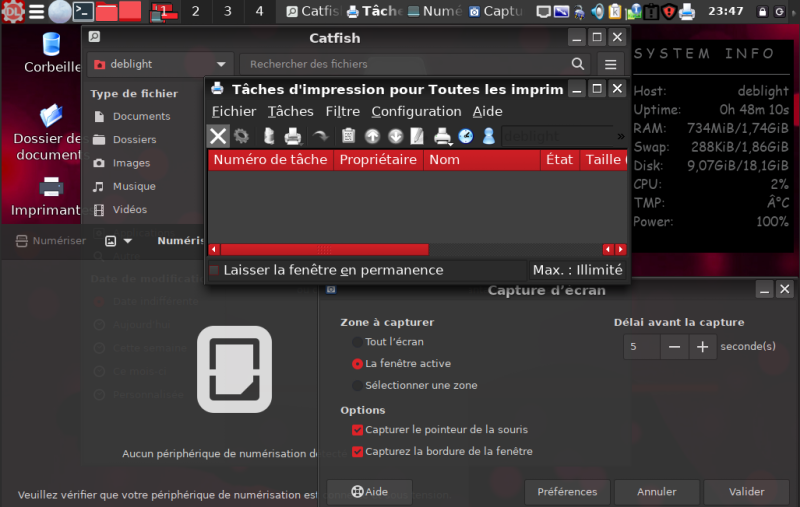The width and height of the screenshot is (800, 507).
Task: Open the Filtre menu
Action: 343,112
